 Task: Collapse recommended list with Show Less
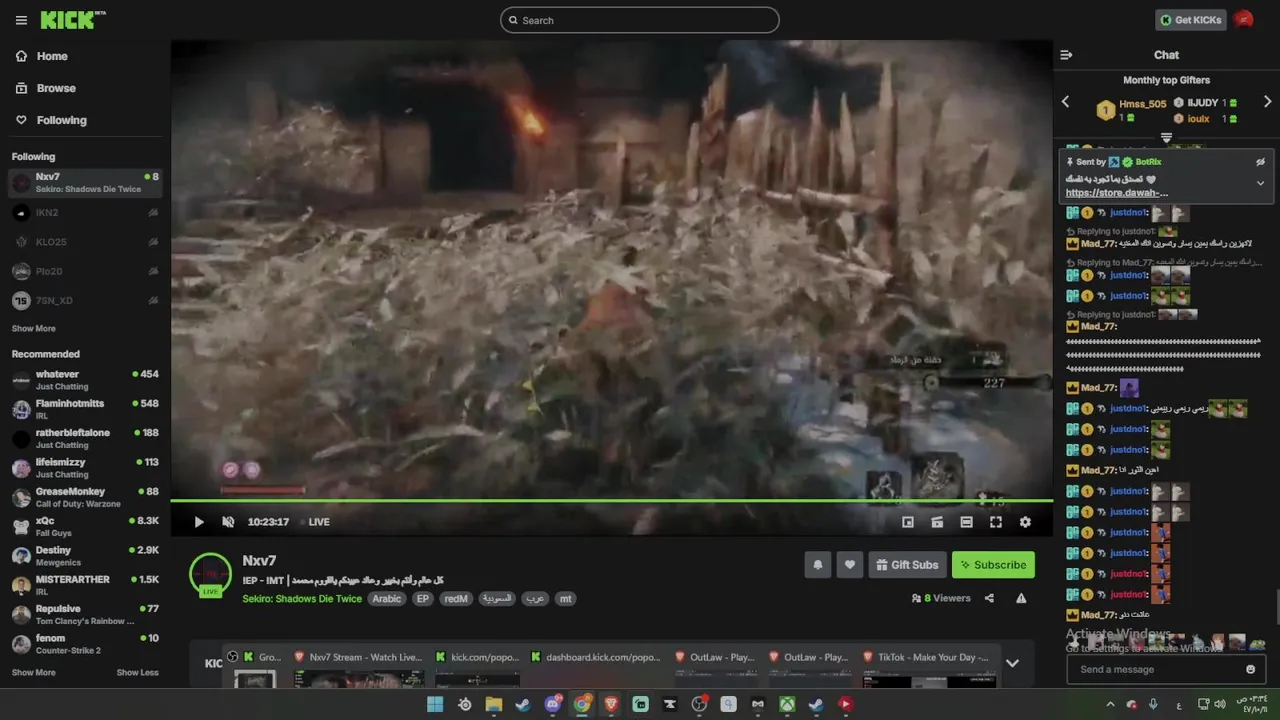point(138,672)
